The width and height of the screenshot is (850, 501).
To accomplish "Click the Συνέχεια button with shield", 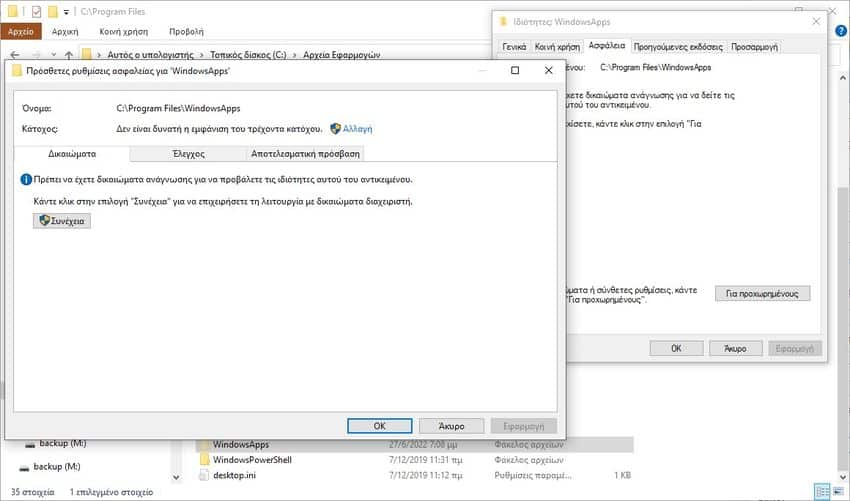I will (62, 221).
